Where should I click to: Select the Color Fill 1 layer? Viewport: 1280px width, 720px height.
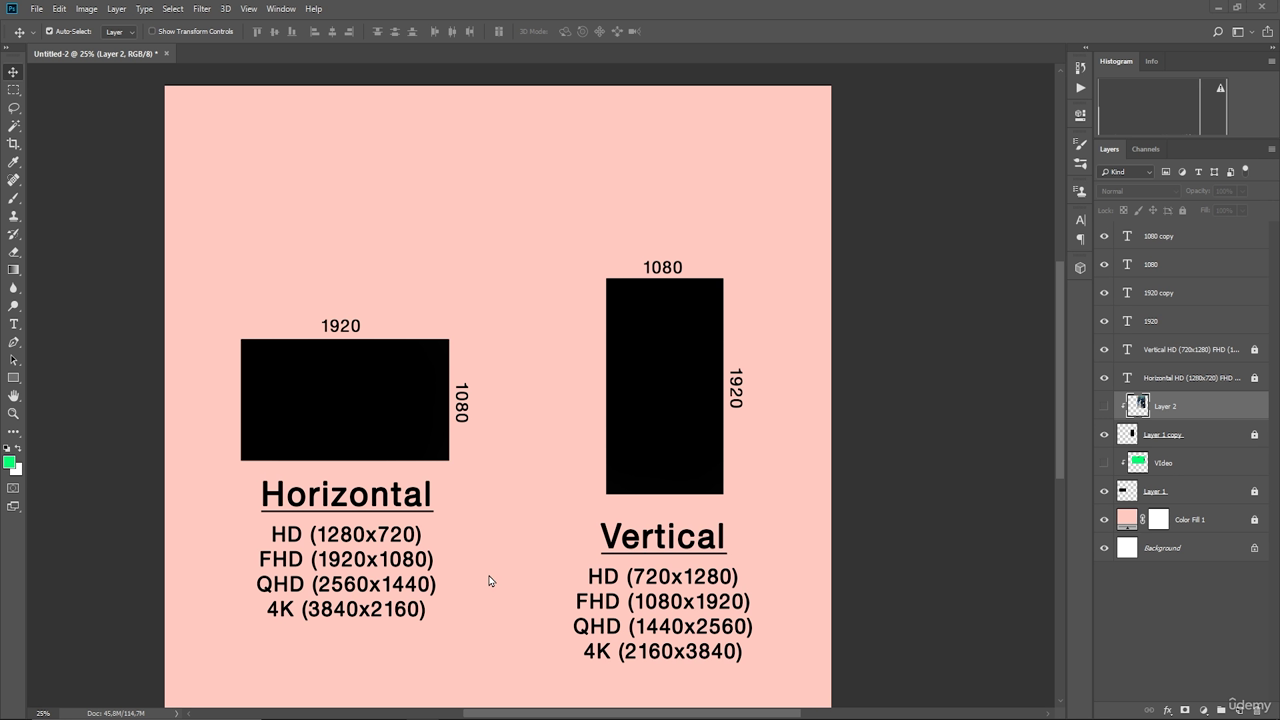(x=1189, y=520)
